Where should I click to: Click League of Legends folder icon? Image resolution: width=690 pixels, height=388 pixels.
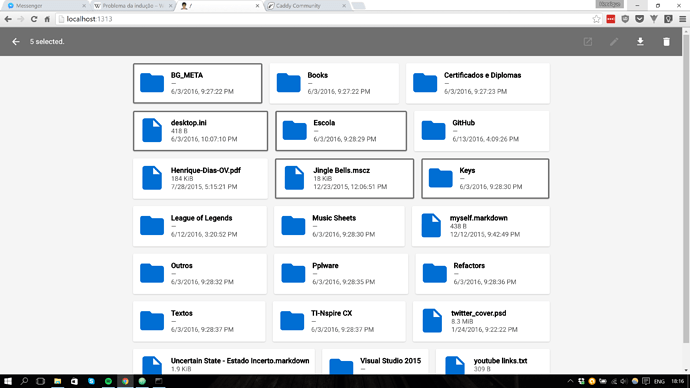(x=152, y=225)
